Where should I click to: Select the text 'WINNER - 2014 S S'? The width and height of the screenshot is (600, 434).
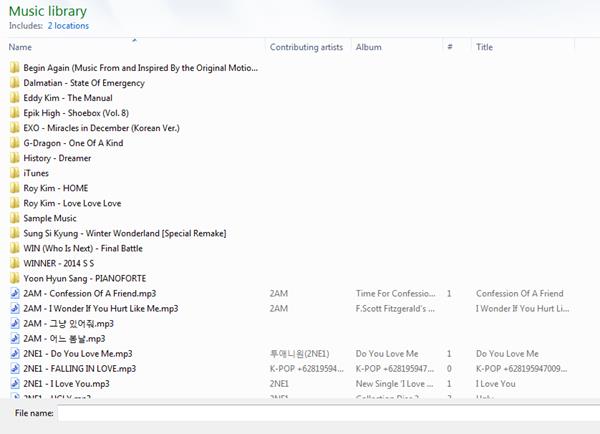pyautogui.click(x=59, y=263)
